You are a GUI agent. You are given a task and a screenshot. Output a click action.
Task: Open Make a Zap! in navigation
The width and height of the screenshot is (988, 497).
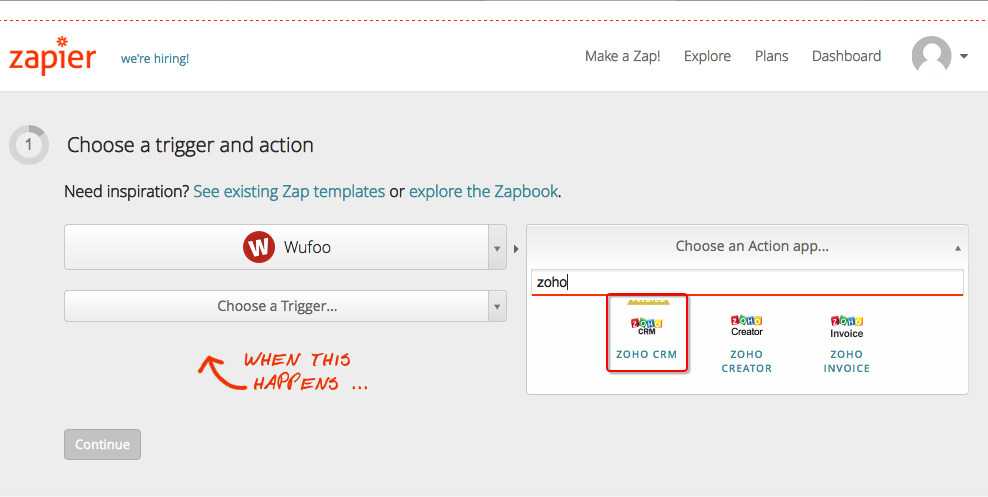(x=623, y=56)
